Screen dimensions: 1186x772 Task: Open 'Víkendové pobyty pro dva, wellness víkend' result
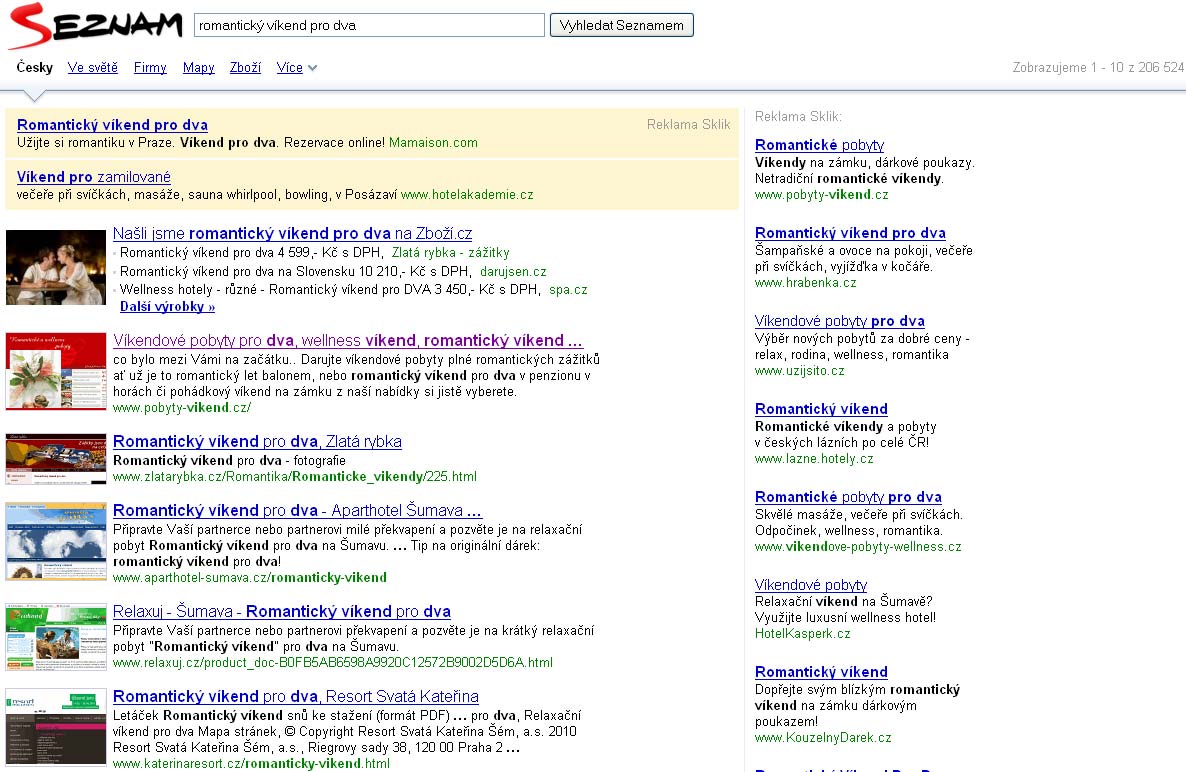[348, 340]
